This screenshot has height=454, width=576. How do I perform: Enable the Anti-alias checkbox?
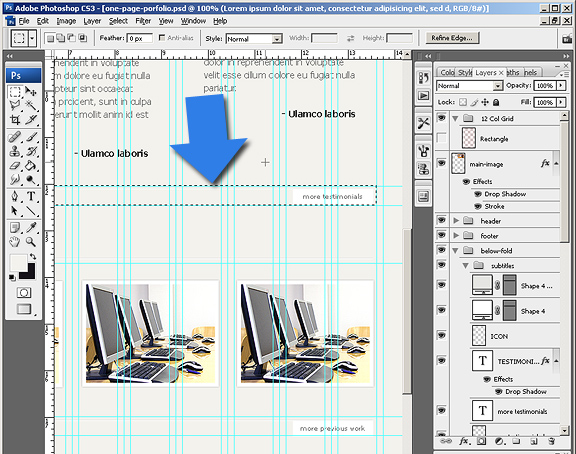[x=162, y=37]
